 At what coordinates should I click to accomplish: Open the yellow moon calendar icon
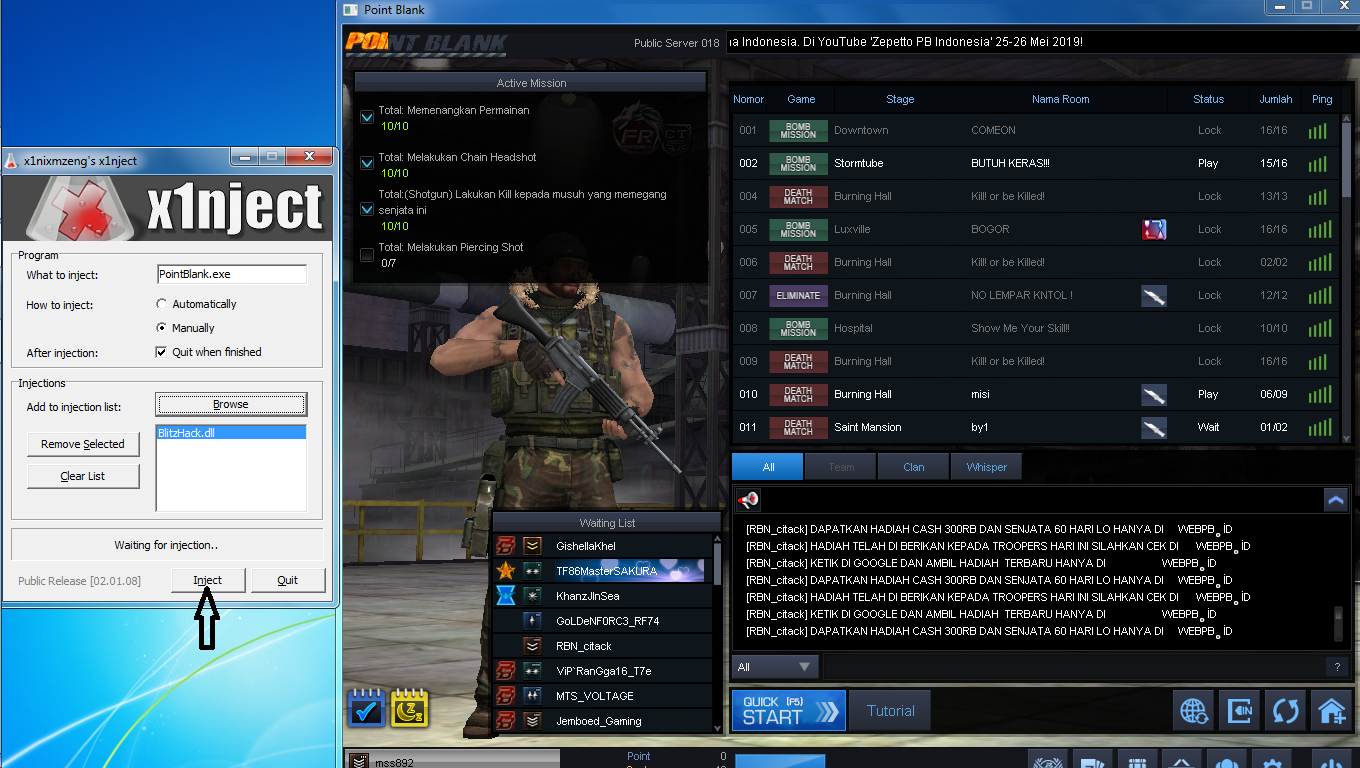tap(409, 708)
